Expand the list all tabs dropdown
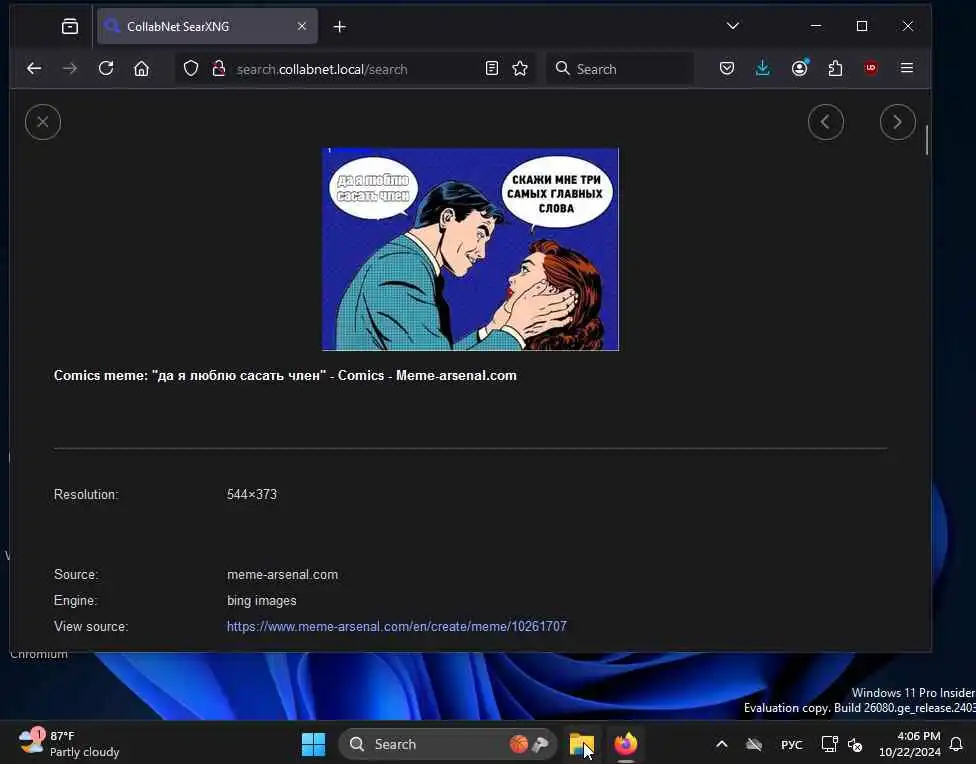The image size is (976, 764). (x=733, y=26)
